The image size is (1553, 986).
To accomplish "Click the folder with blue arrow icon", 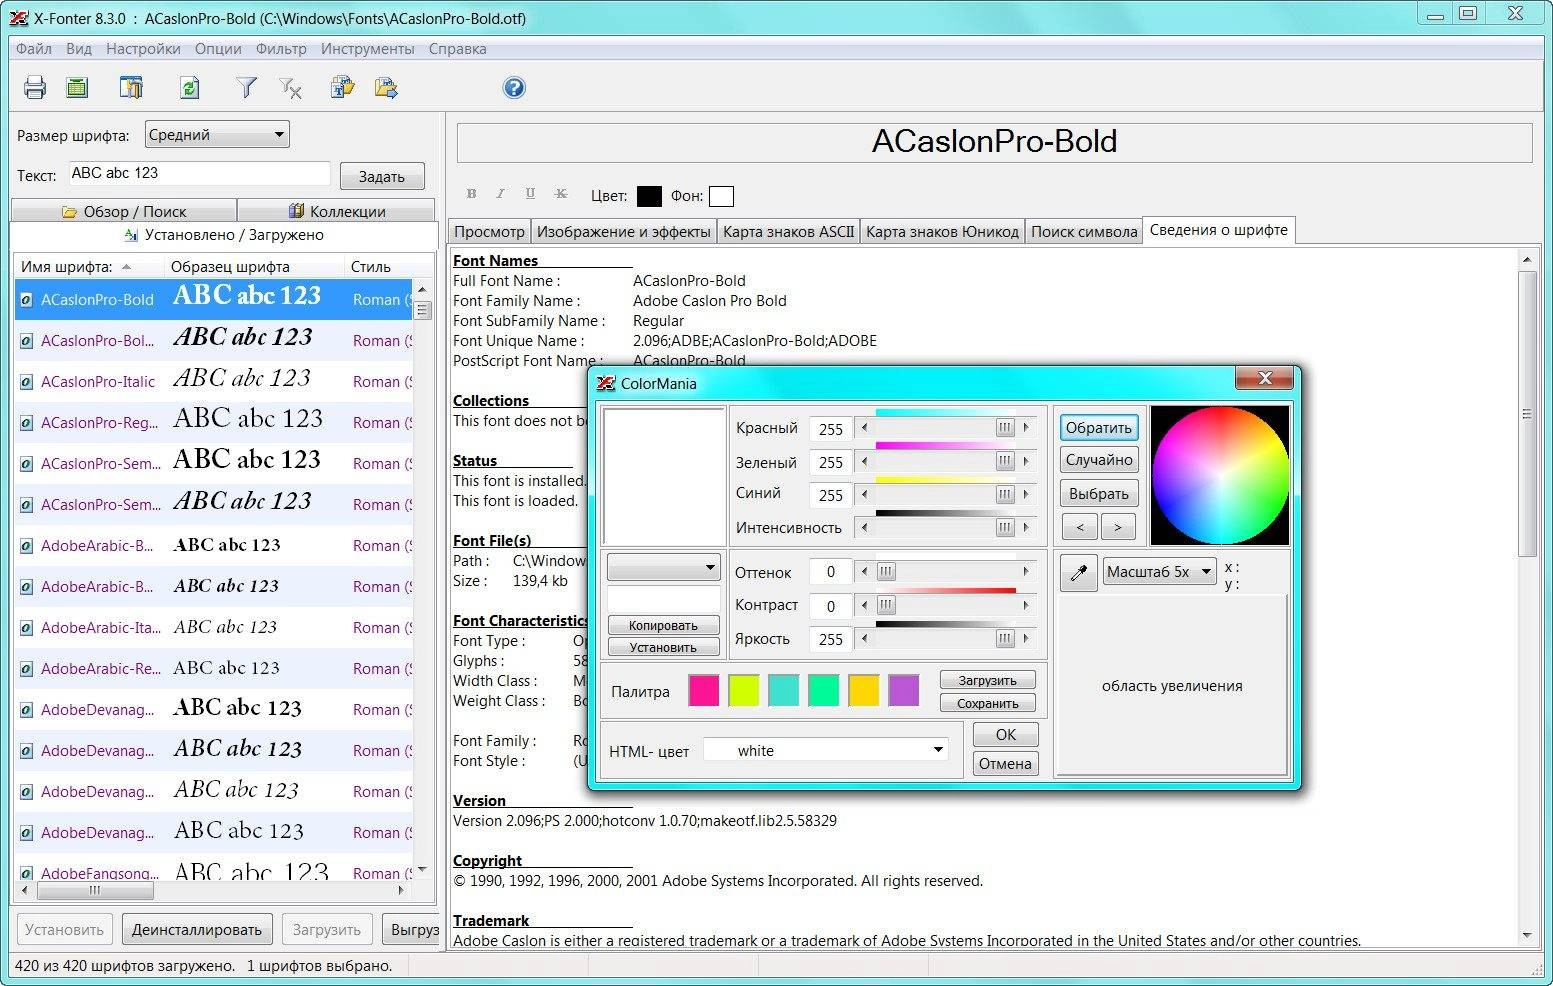I will 386,88.
